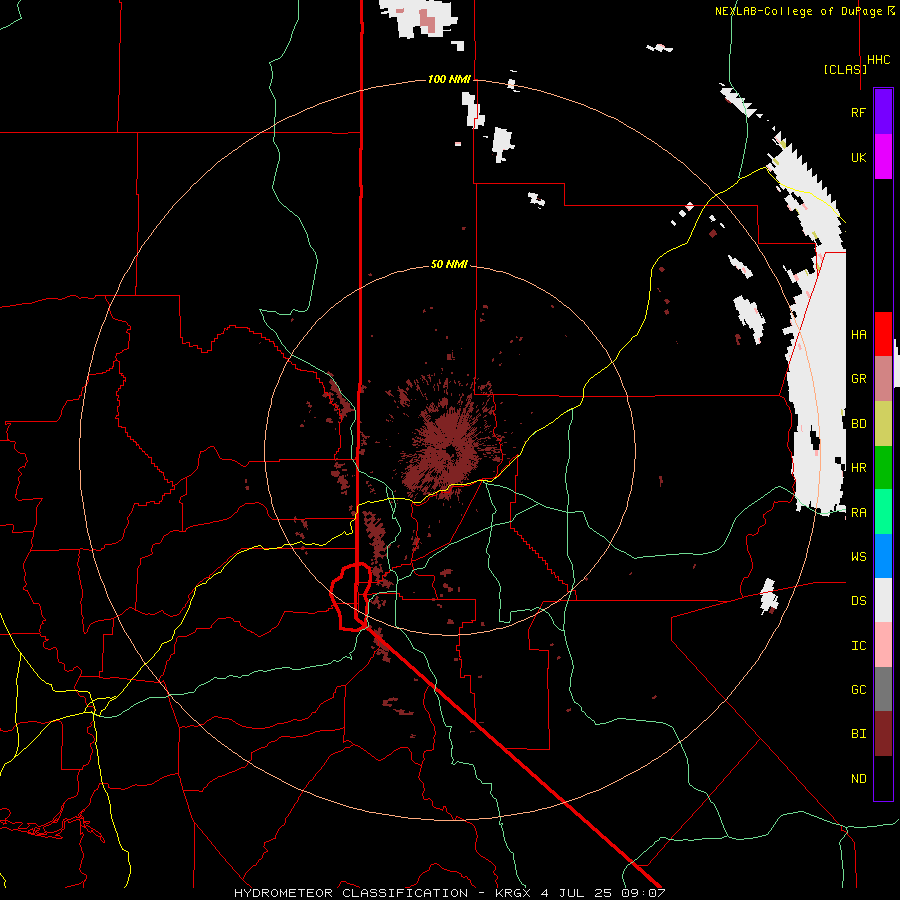Pick the light pink IC swatch
Image resolution: width=900 pixels, height=900 pixels.
coord(883,645)
